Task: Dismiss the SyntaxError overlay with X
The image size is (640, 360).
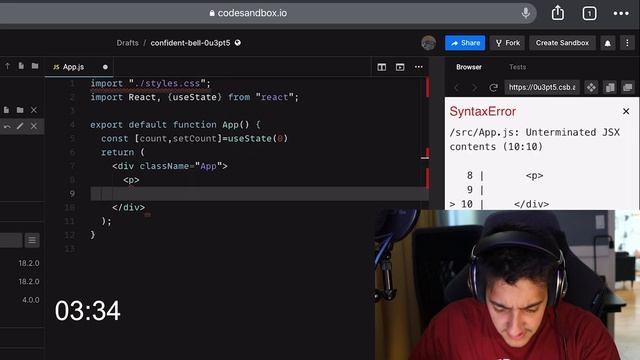Action: tap(626, 111)
